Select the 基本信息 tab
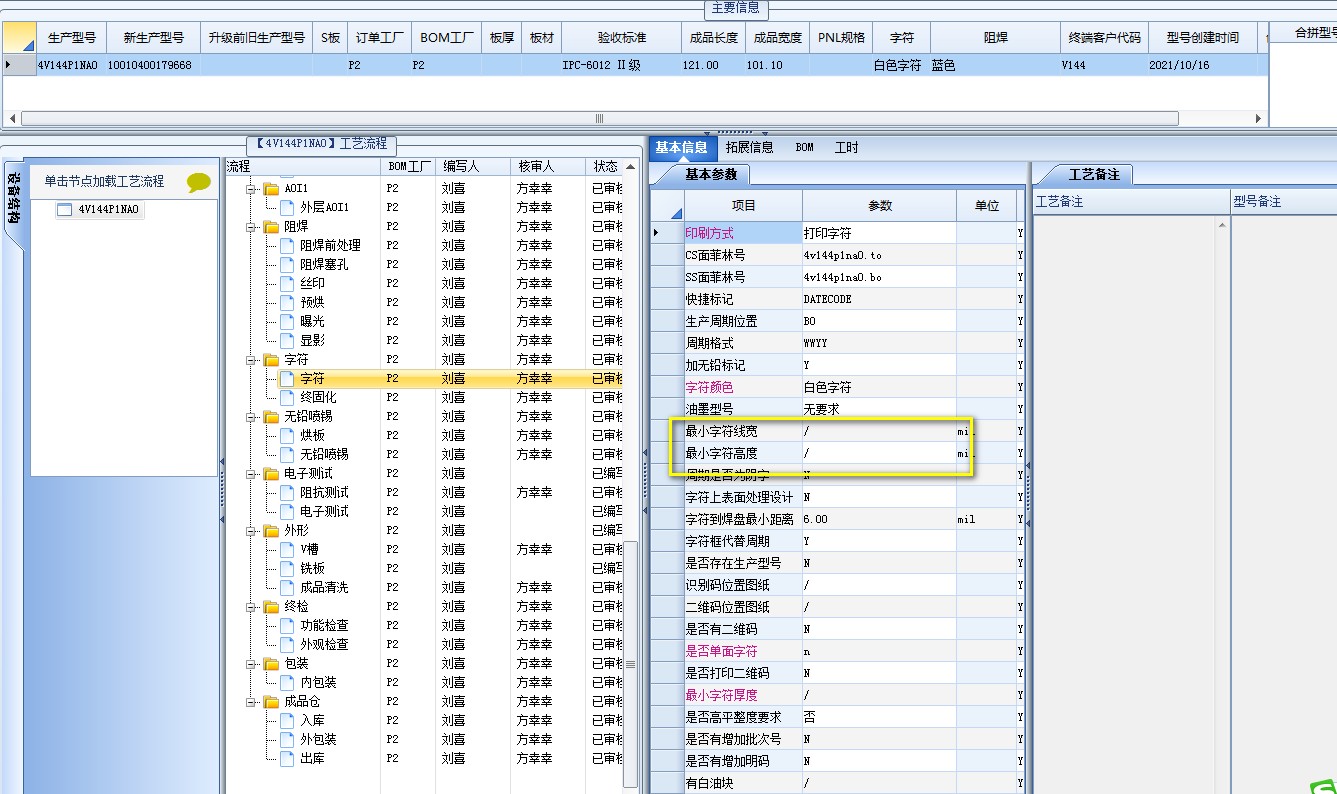Screen dimensions: 1337x794 (x=681, y=148)
